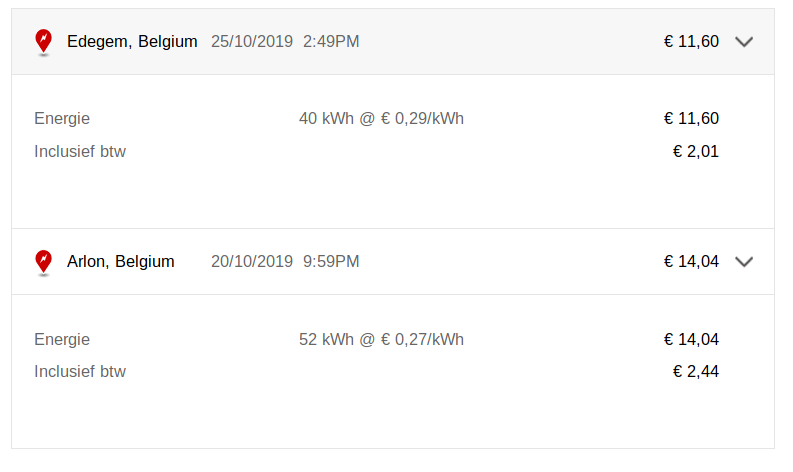Collapse the Arlon session with its chevron
The width and height of the screenshot is (793, 472).
(743, 262)
